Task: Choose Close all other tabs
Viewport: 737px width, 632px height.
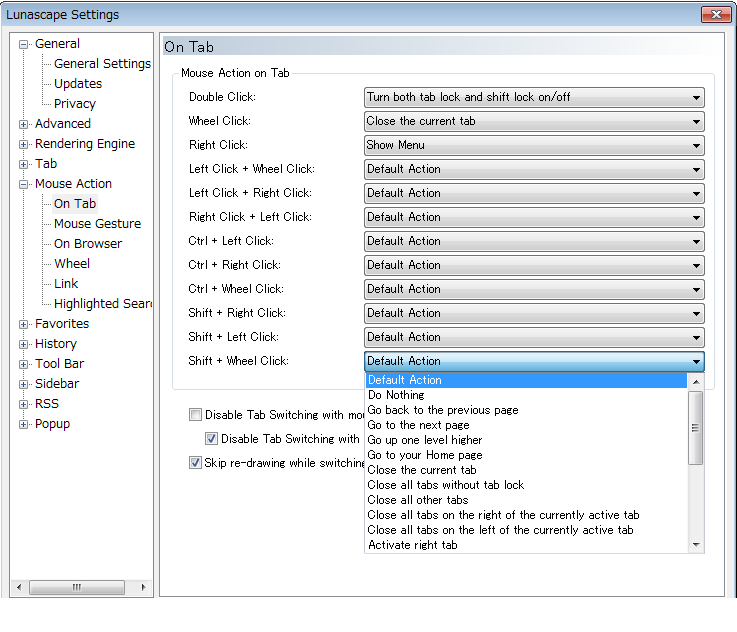Action: 526,500
